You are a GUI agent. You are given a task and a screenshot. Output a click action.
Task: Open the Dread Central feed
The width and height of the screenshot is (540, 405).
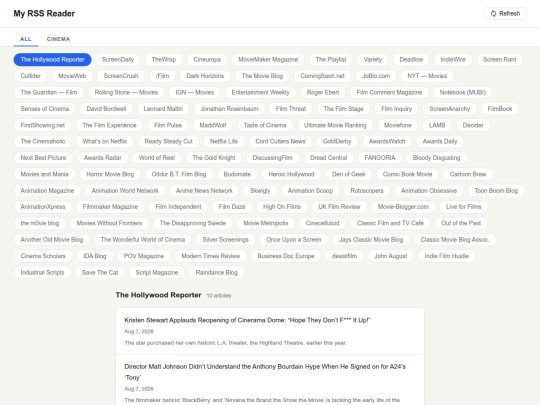pos(329,158)
